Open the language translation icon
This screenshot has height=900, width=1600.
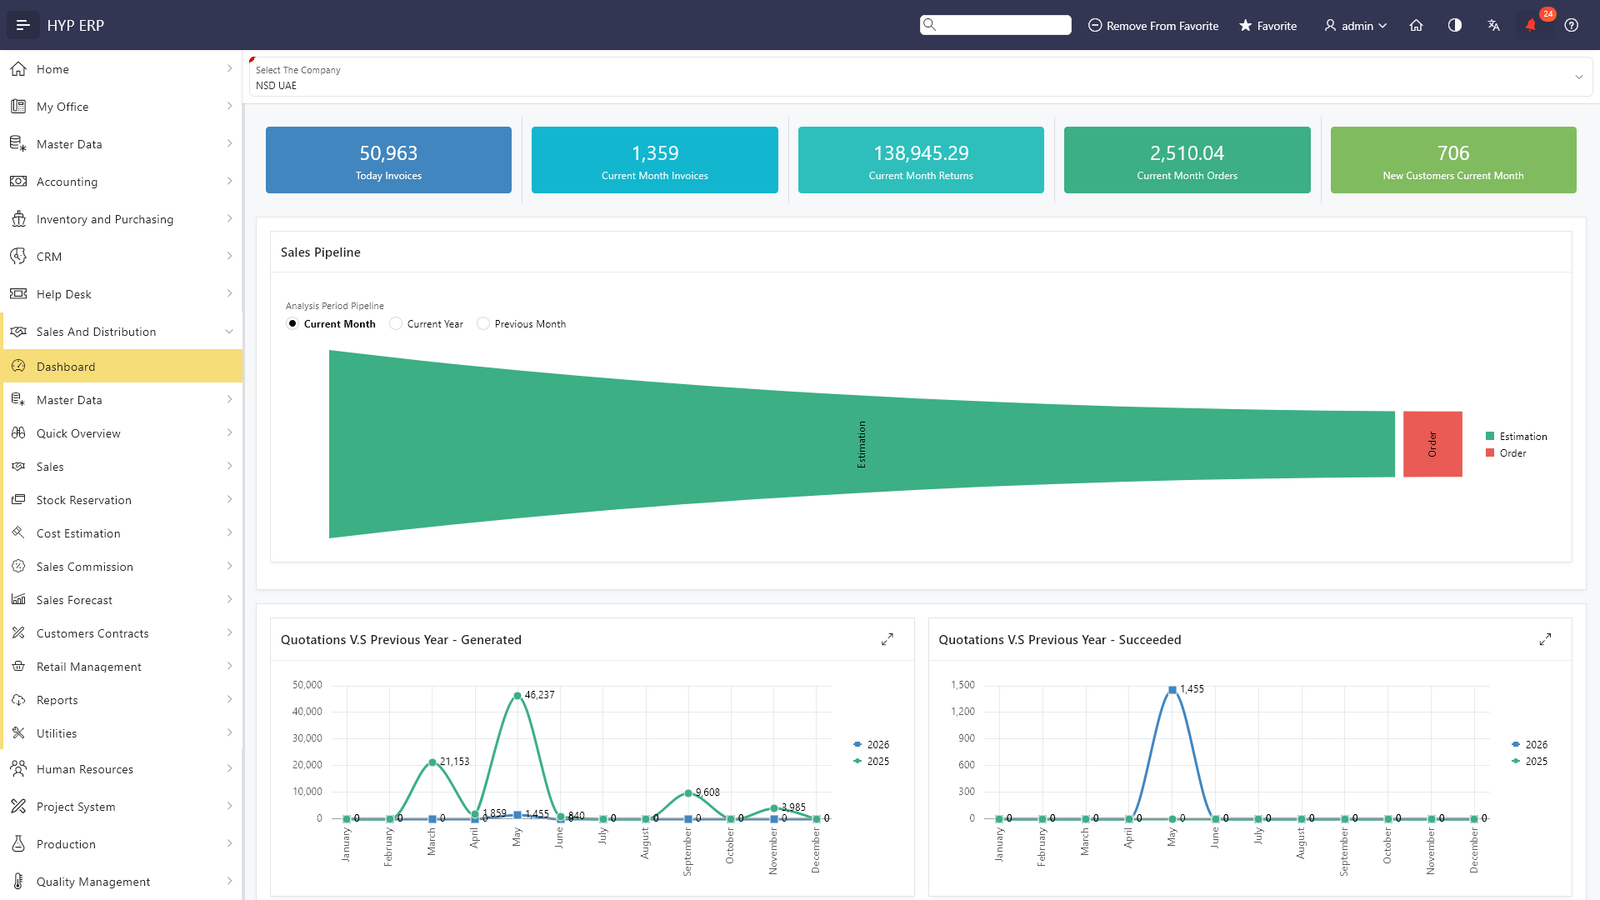1493,25
